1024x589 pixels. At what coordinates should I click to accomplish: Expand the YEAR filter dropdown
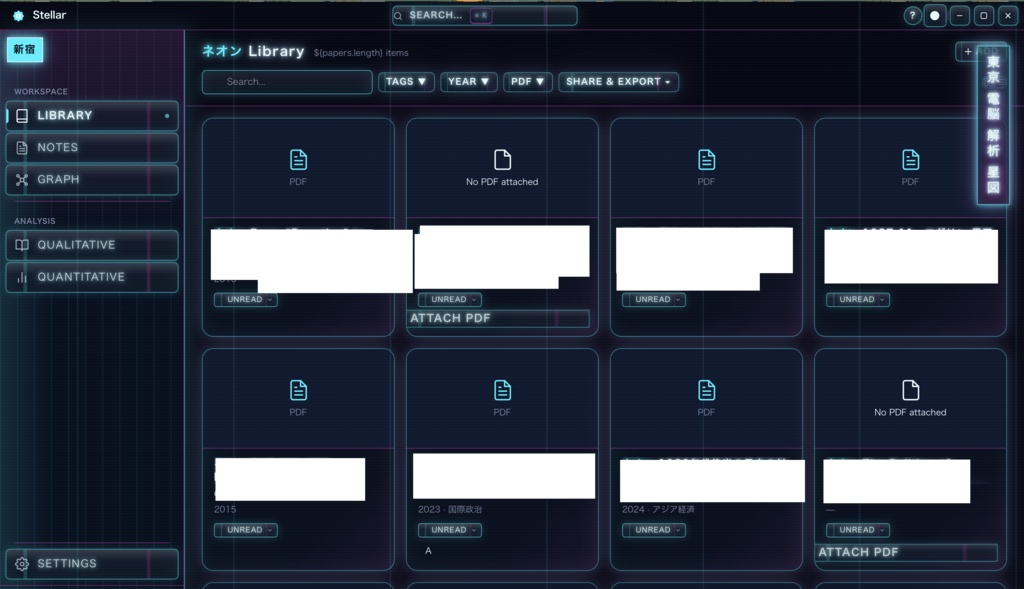[x=468, y=82]
